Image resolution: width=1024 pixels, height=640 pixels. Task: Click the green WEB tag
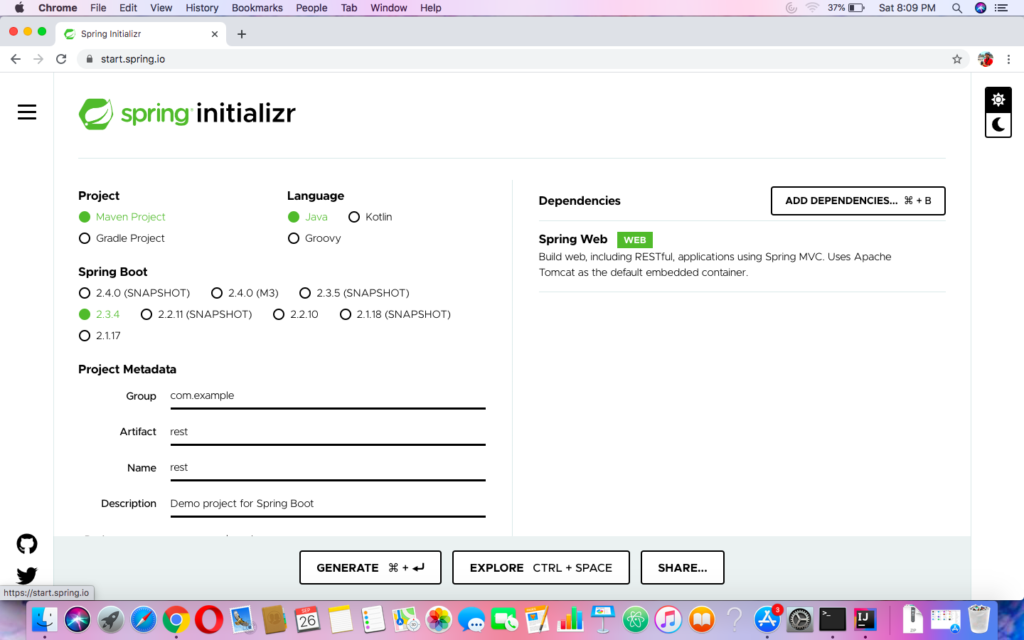635,240
